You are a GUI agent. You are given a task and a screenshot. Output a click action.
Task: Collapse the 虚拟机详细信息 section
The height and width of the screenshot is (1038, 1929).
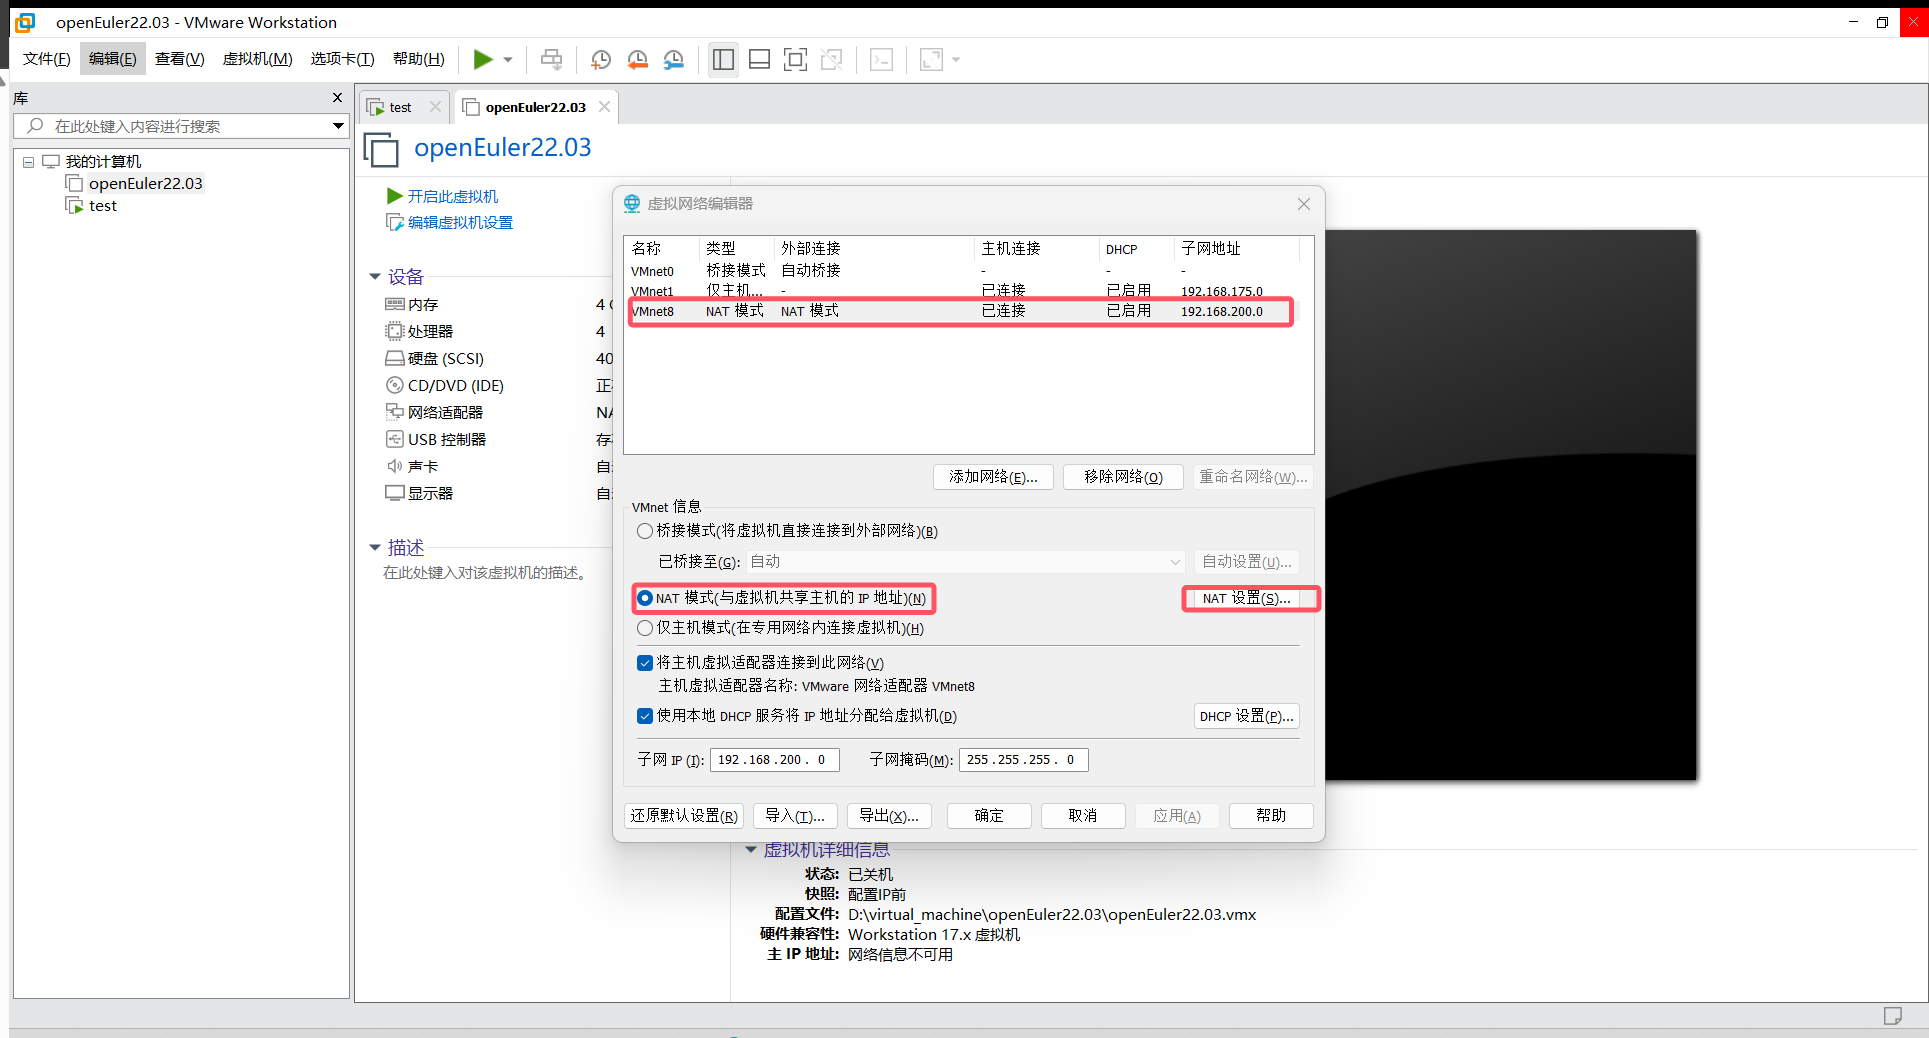[750, 849]
